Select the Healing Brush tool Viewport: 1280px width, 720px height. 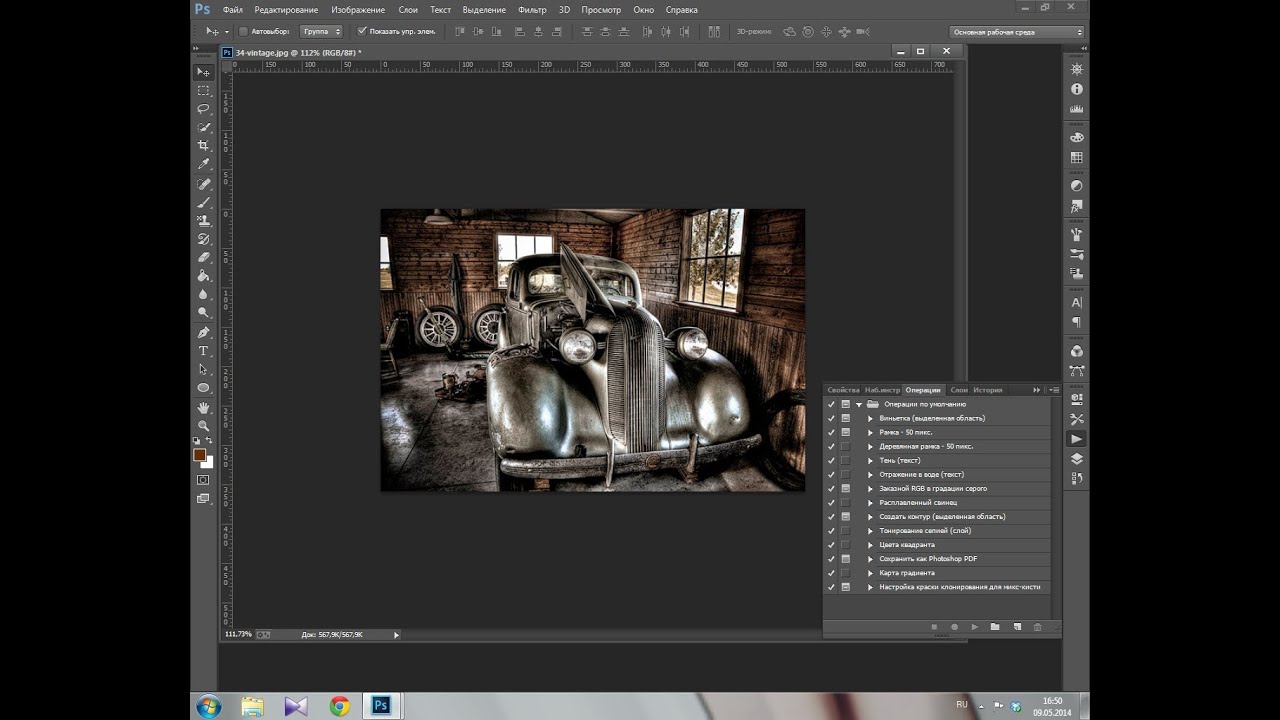coord(204,184)
